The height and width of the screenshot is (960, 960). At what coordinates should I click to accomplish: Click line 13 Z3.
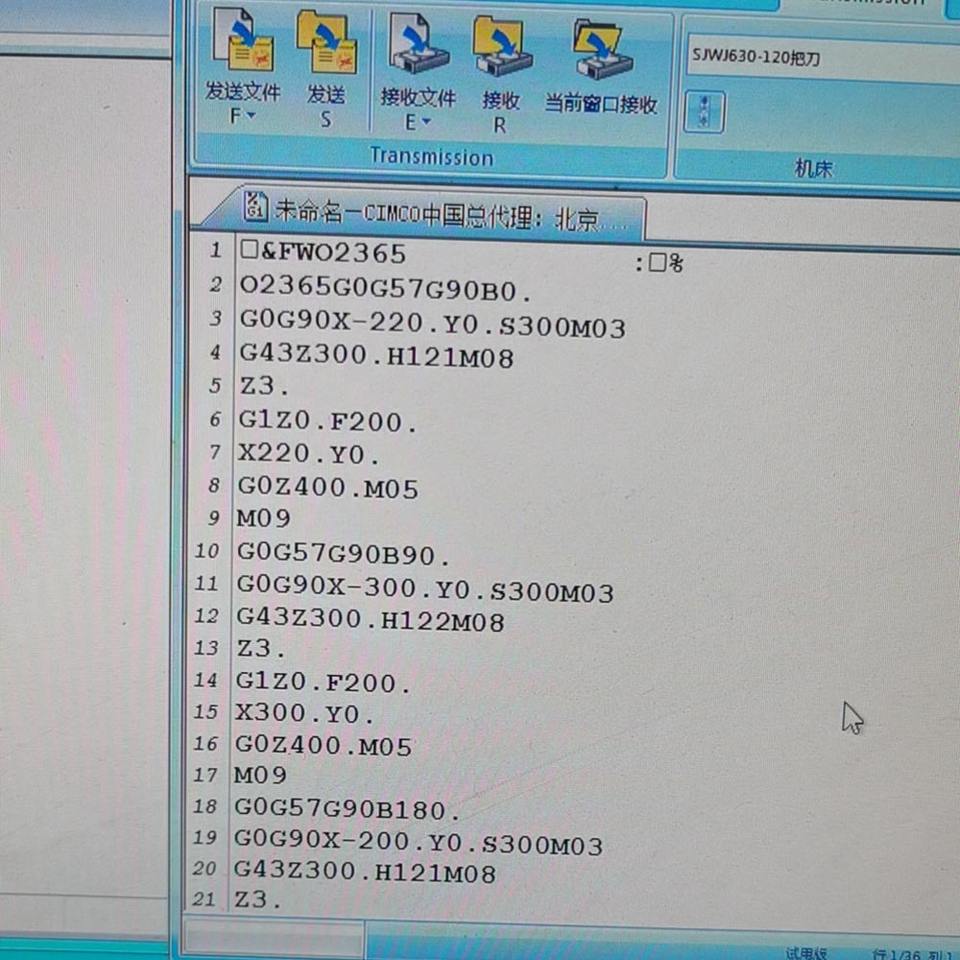[x=261, y=648]
